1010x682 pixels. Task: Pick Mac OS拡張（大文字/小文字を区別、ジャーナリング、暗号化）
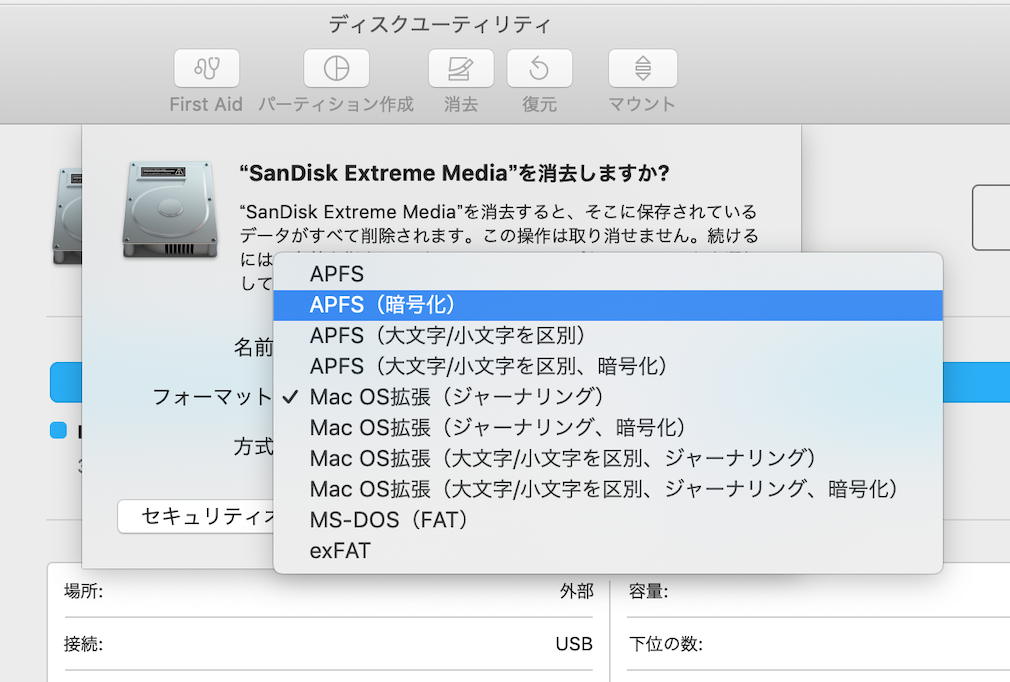click(x=608, y=489)
